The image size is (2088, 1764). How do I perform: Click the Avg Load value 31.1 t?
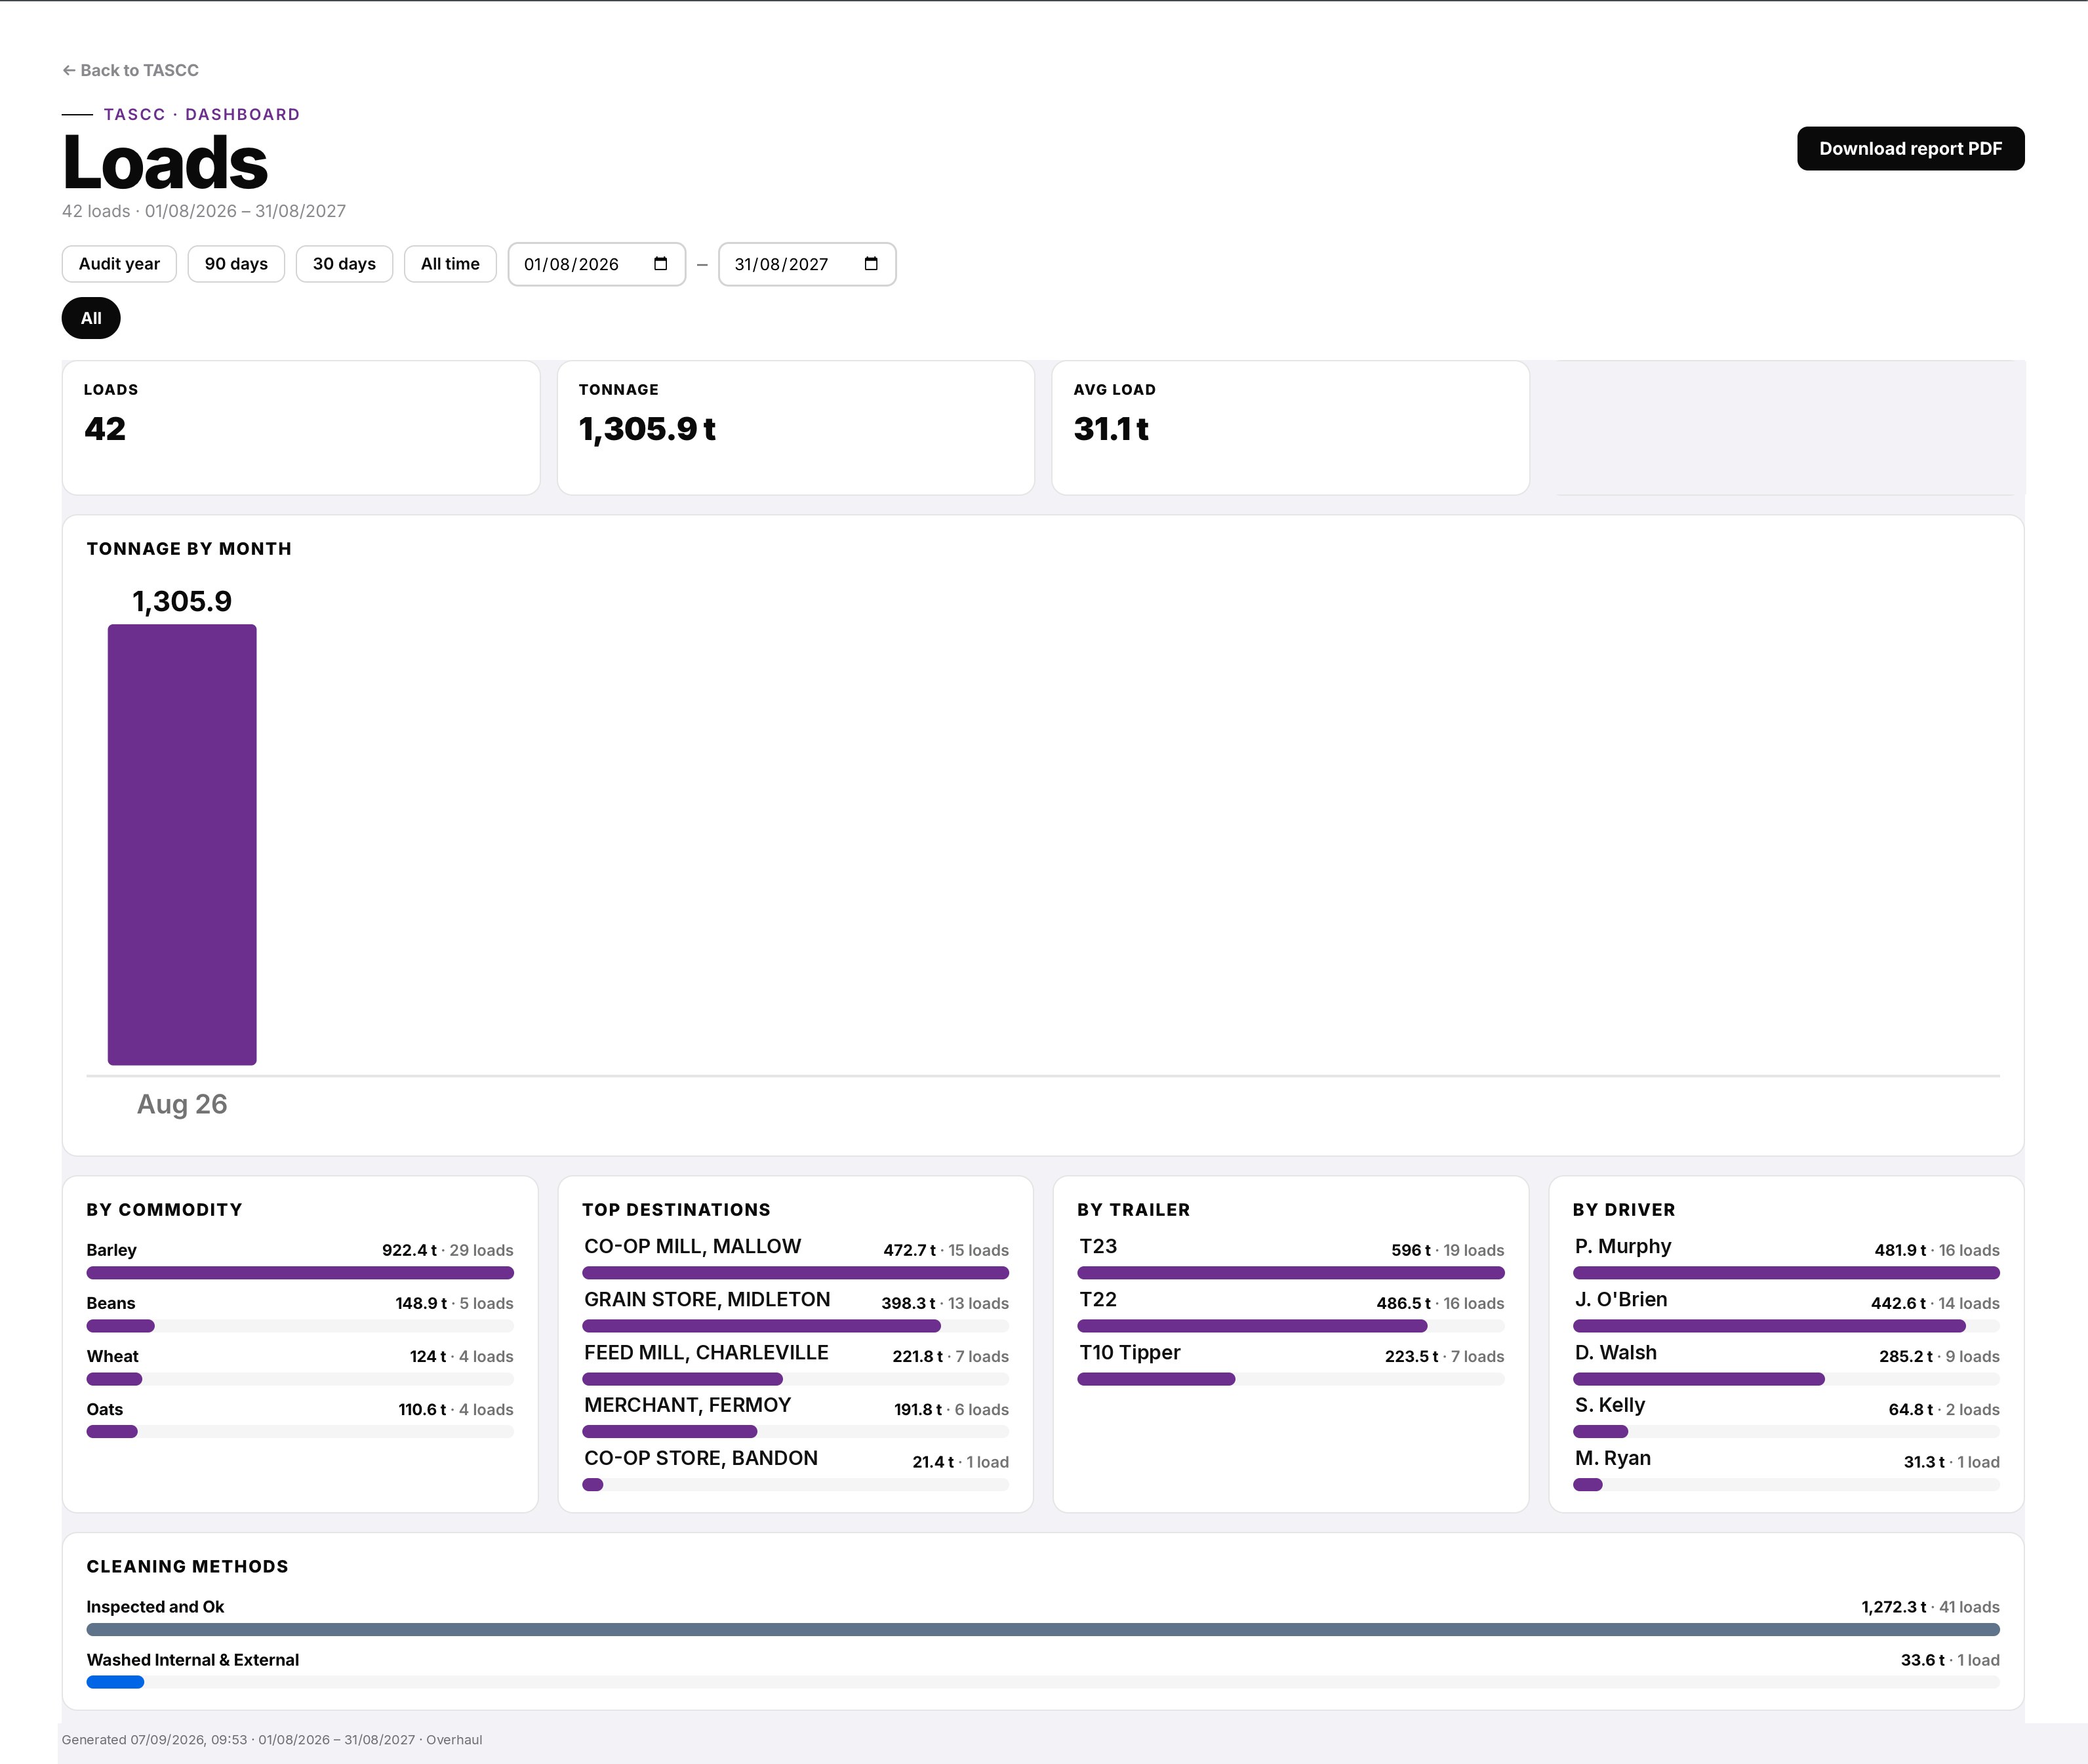[x=1111, y=429]
